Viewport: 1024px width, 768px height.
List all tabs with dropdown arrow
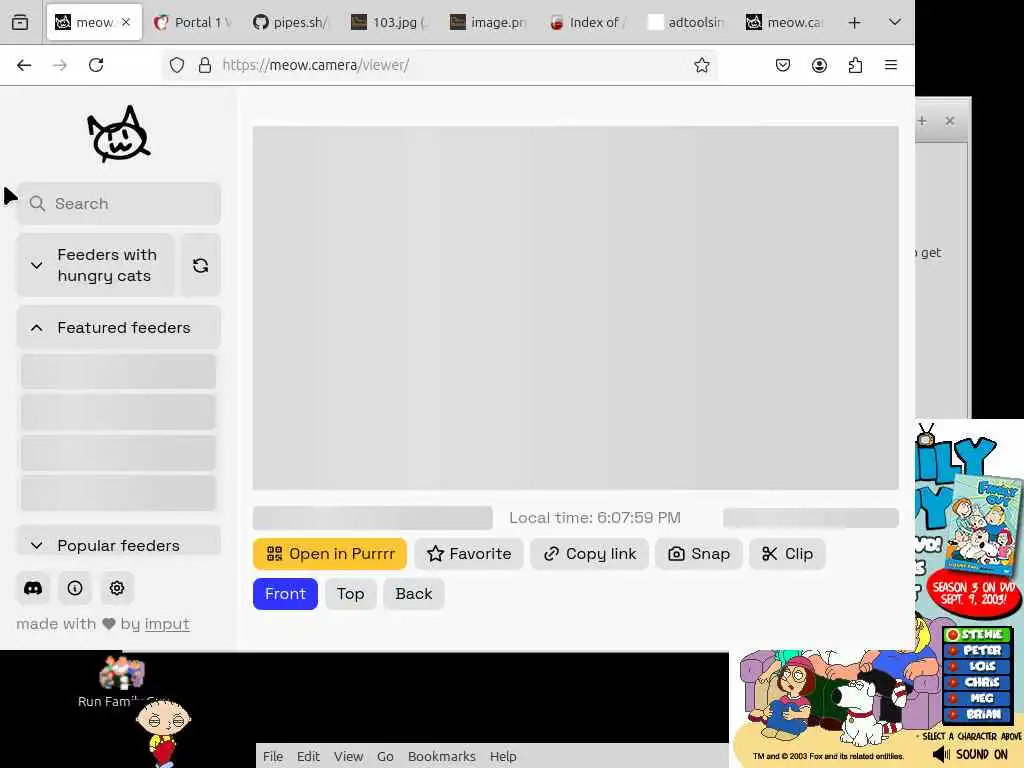pos(895,22)
